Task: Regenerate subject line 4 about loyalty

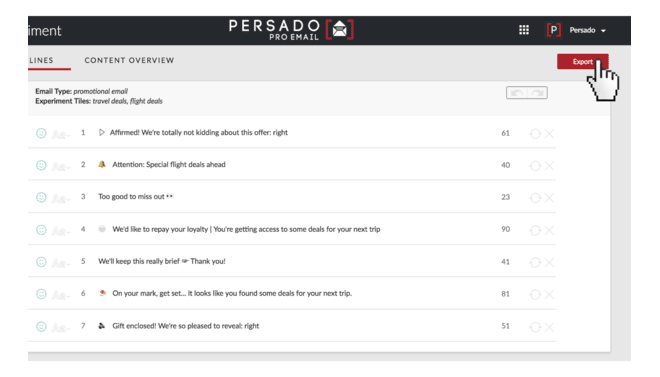Action: coord(535,230)
